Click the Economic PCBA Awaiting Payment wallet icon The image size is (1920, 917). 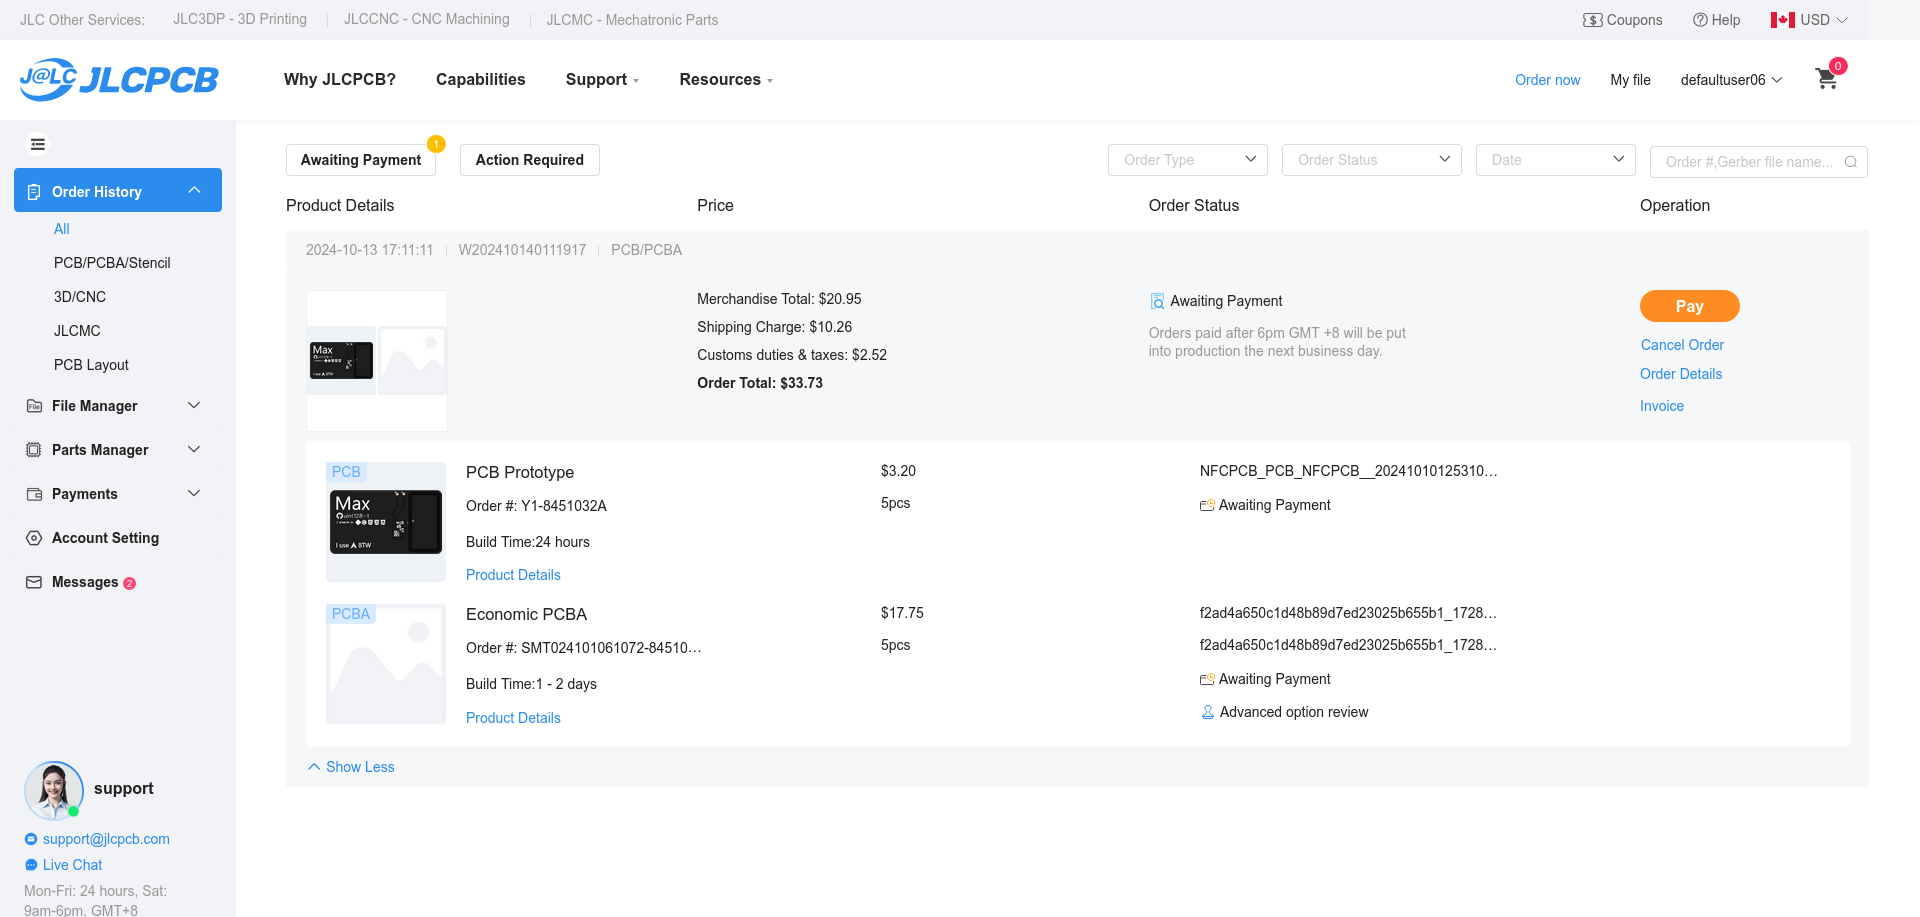1207,679
